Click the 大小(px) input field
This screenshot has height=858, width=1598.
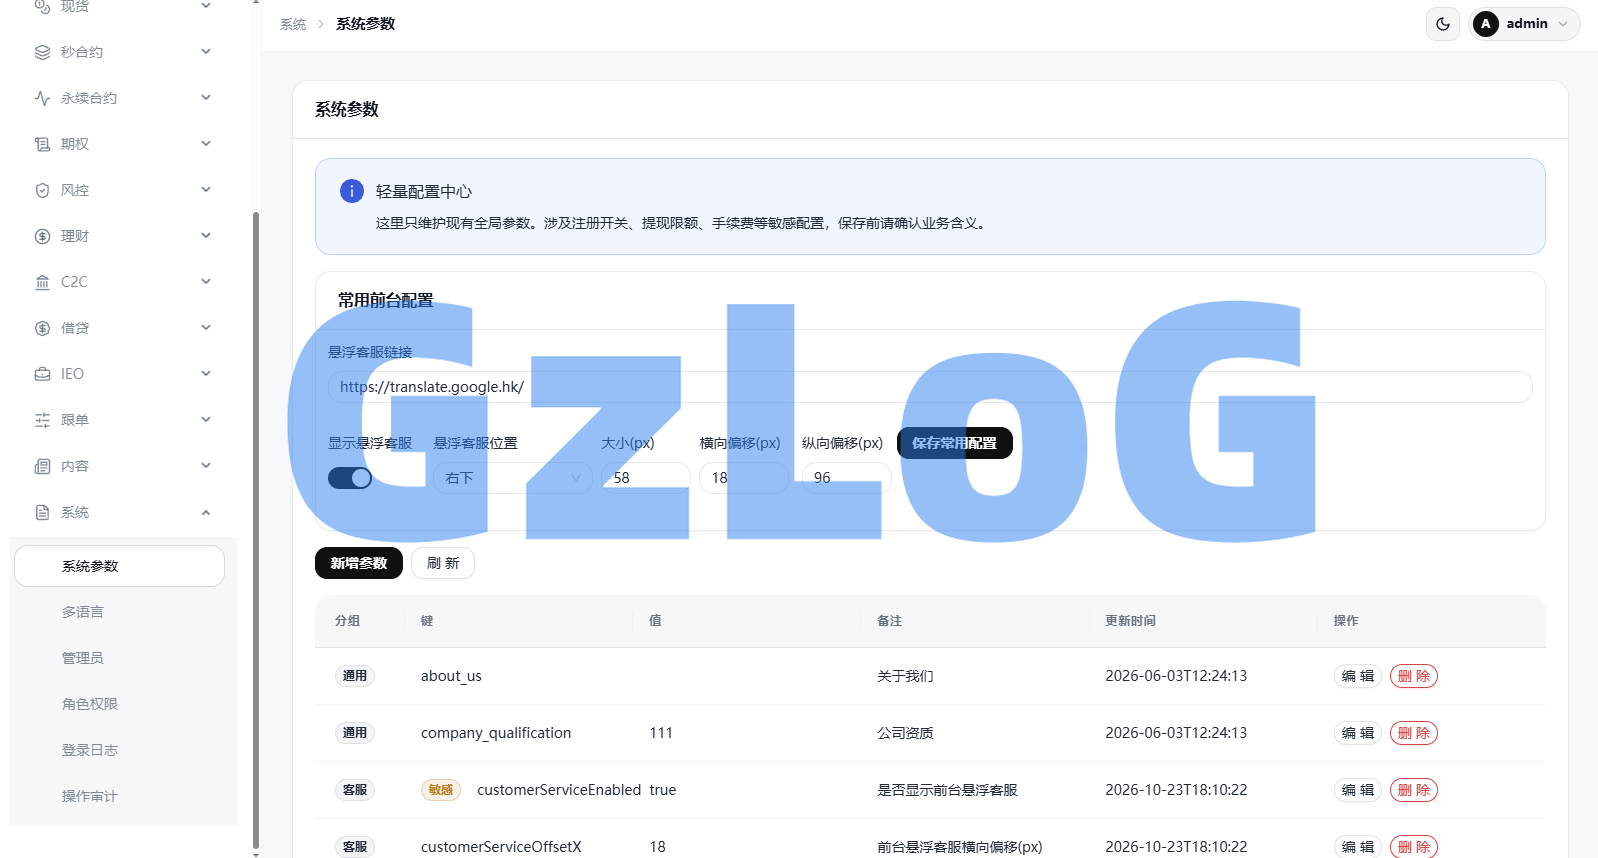(646, 478)
